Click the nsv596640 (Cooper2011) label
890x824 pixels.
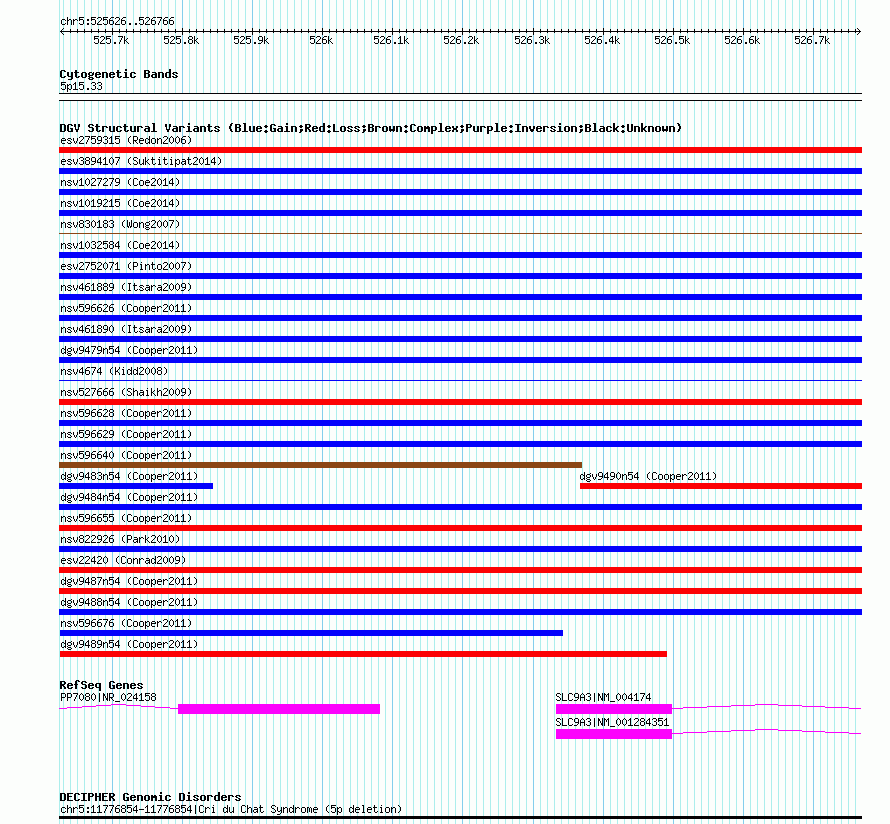[126, 455]
